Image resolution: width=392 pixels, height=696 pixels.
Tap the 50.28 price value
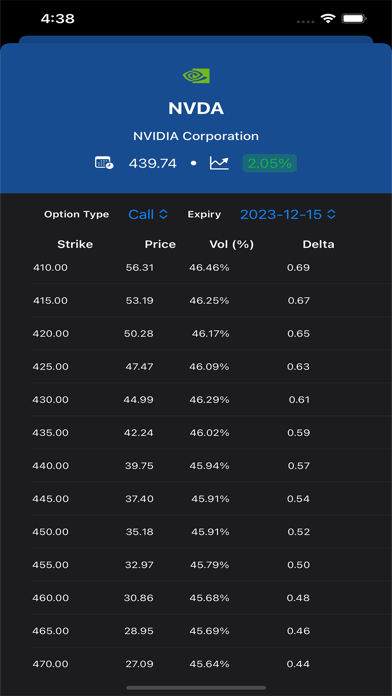click(x=139, y=333)
